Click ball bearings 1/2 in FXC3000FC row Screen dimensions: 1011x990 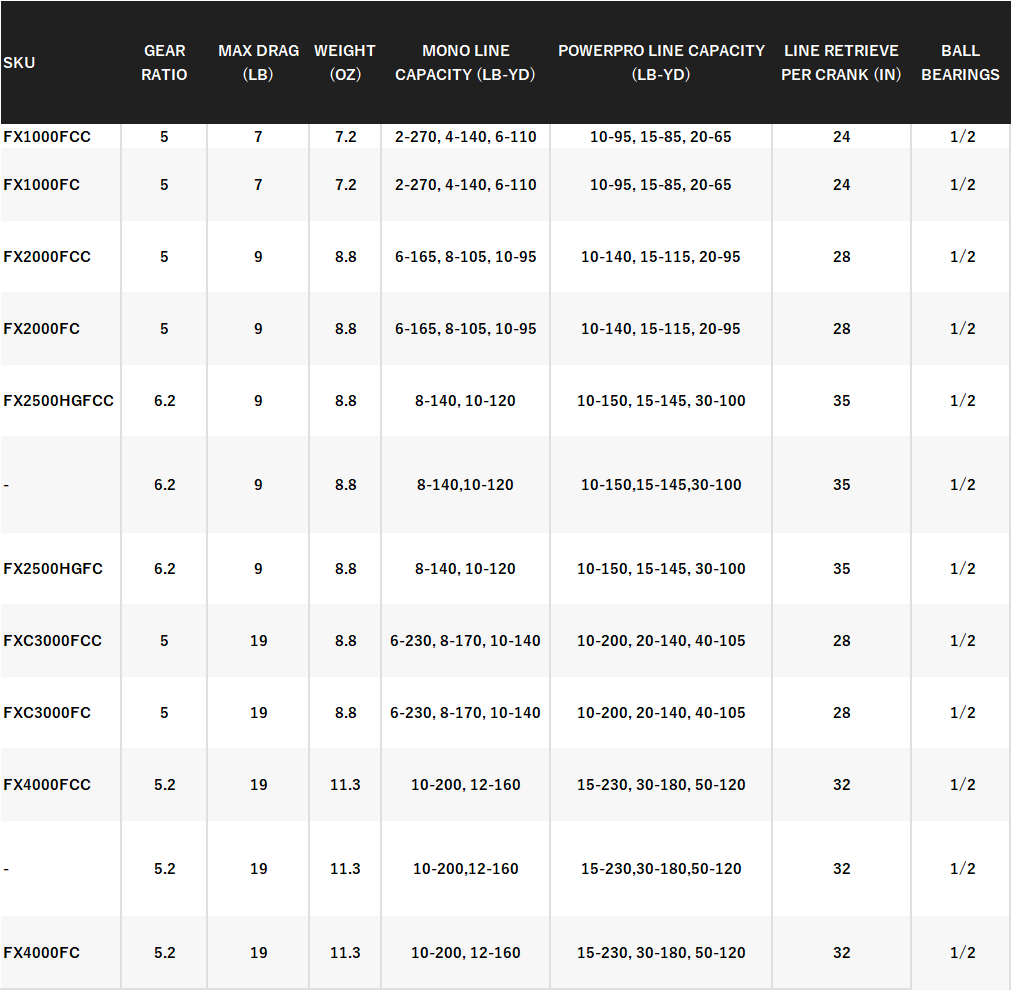[963, 713]
